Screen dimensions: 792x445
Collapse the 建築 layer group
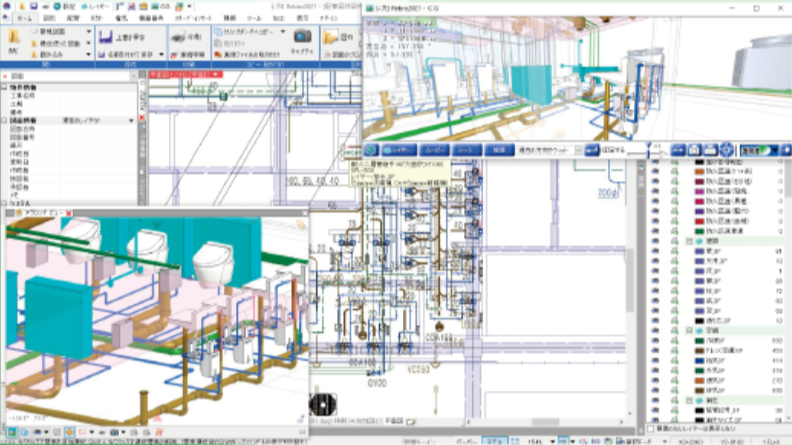click(x=689, y=241)
